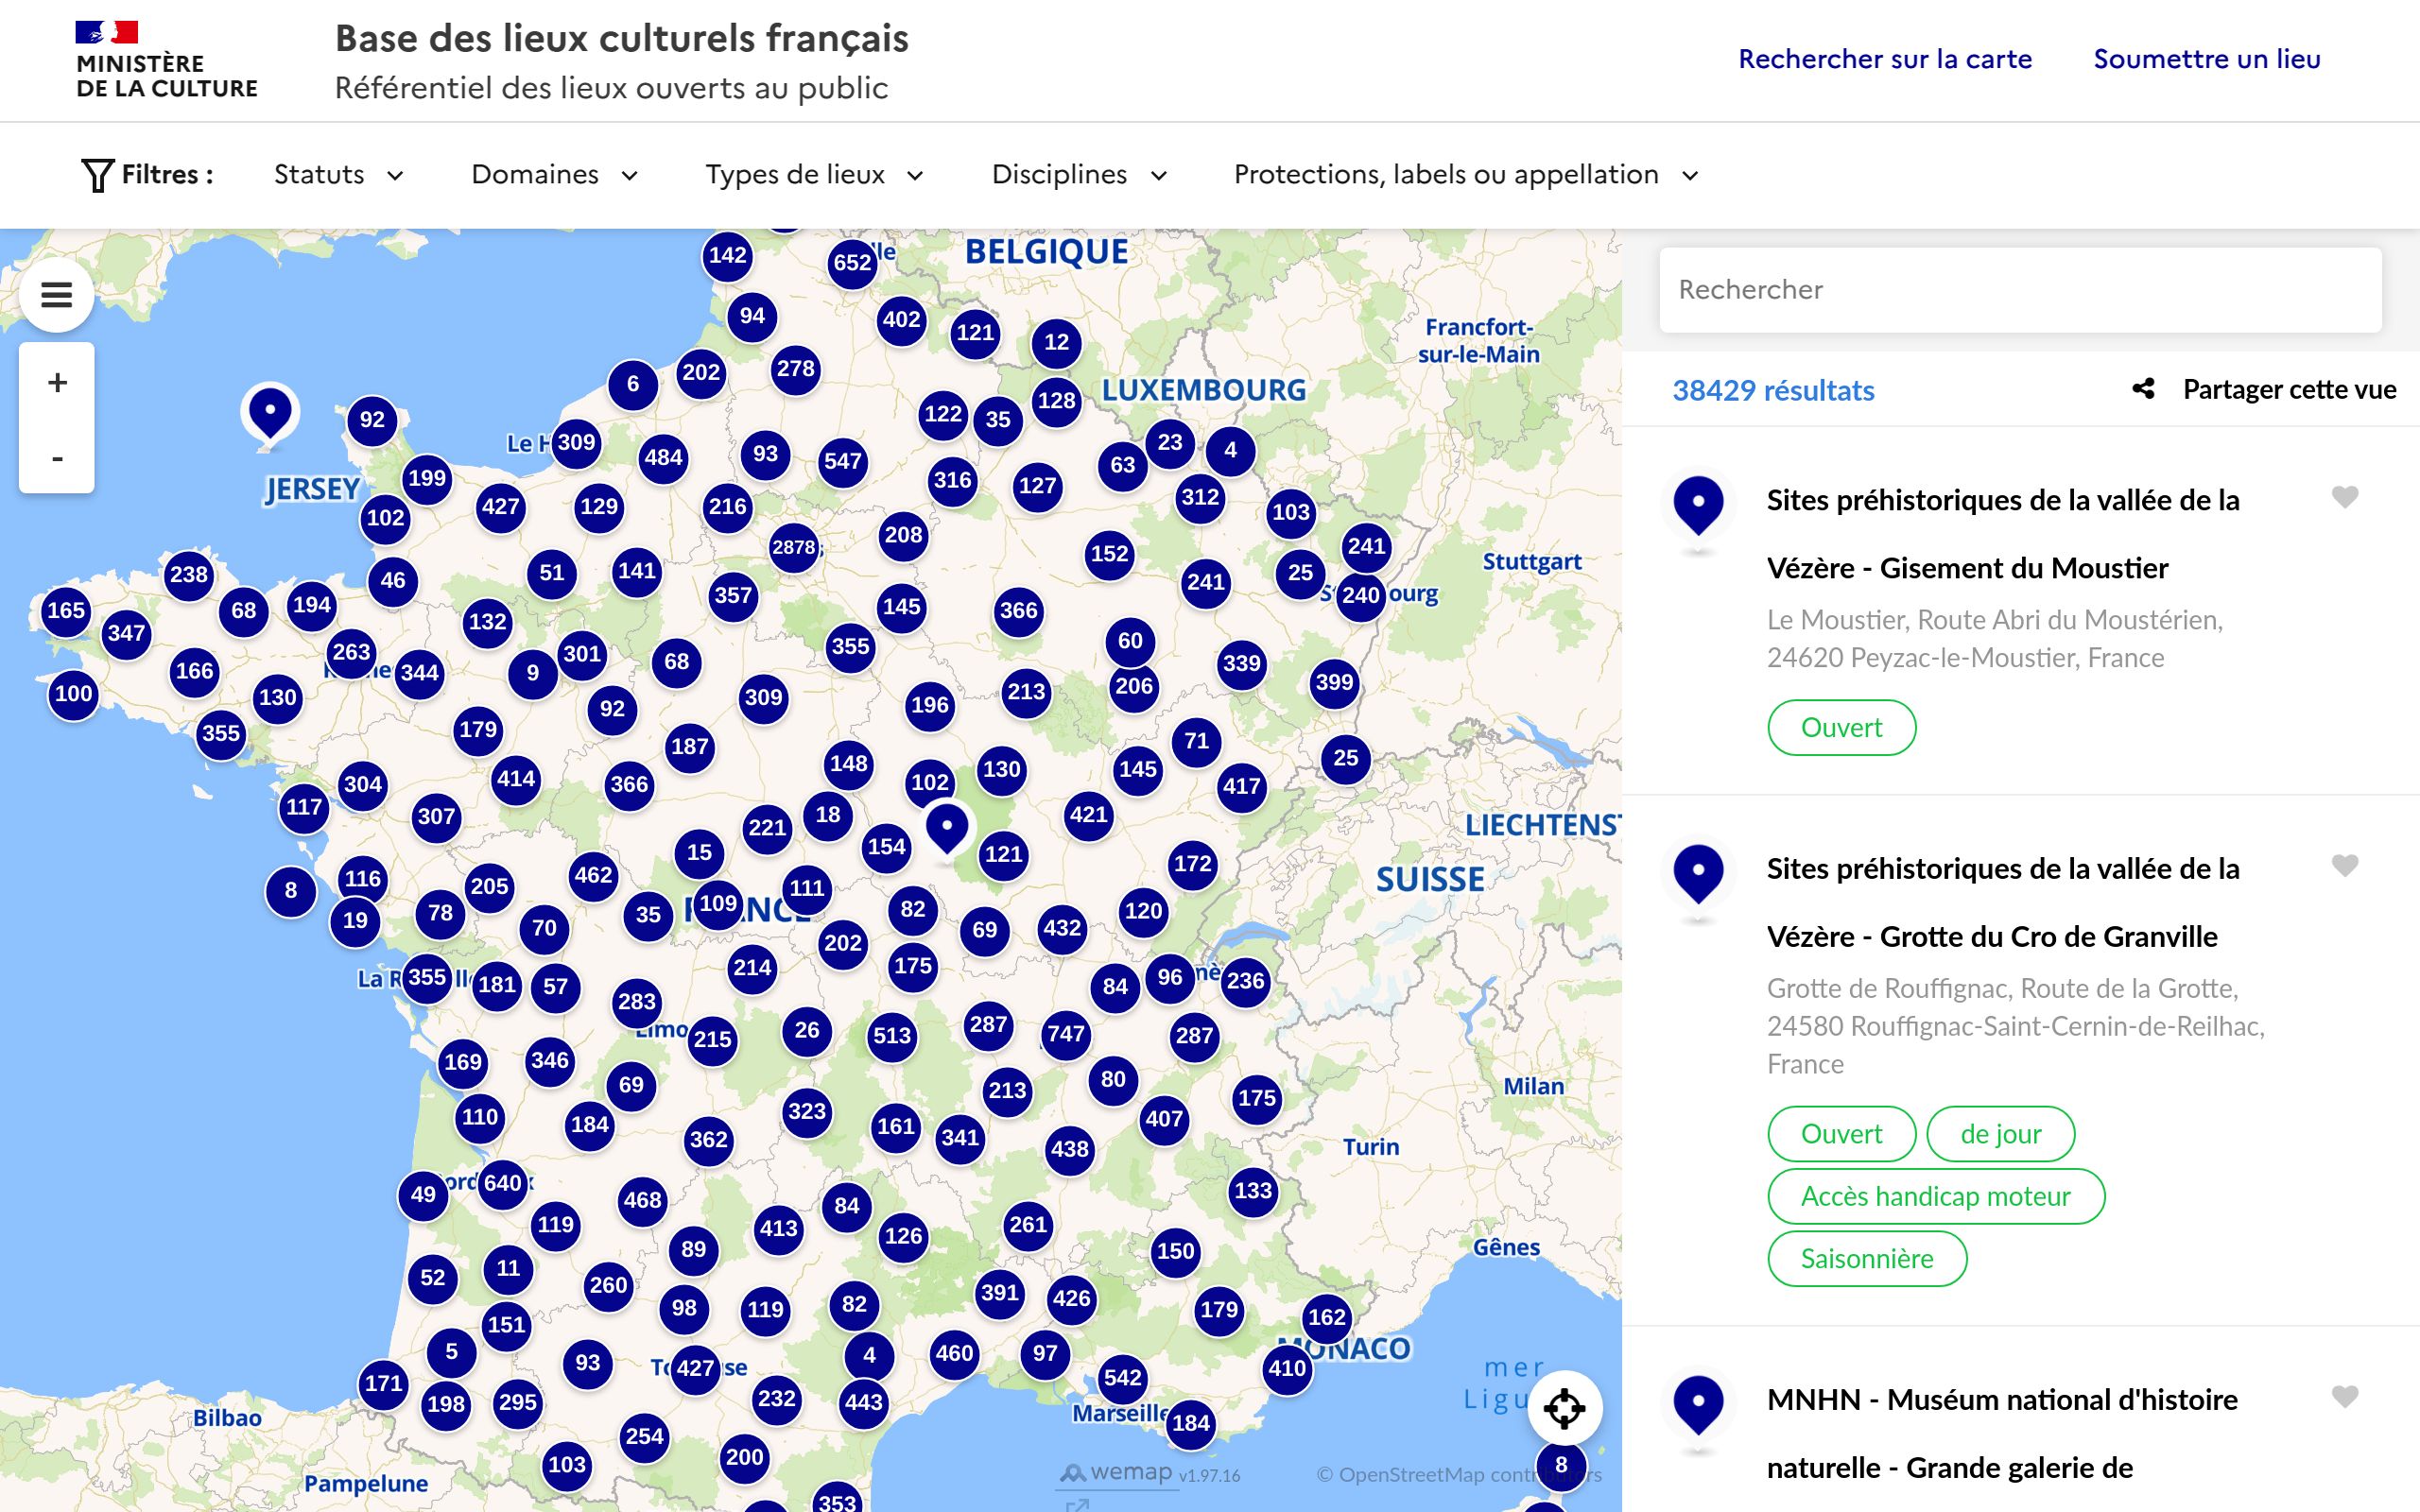The height and width of the screenshot is (1512, 2420).
Task: Click the site title Base des lieux culturels français
Action: click(621, 38)
